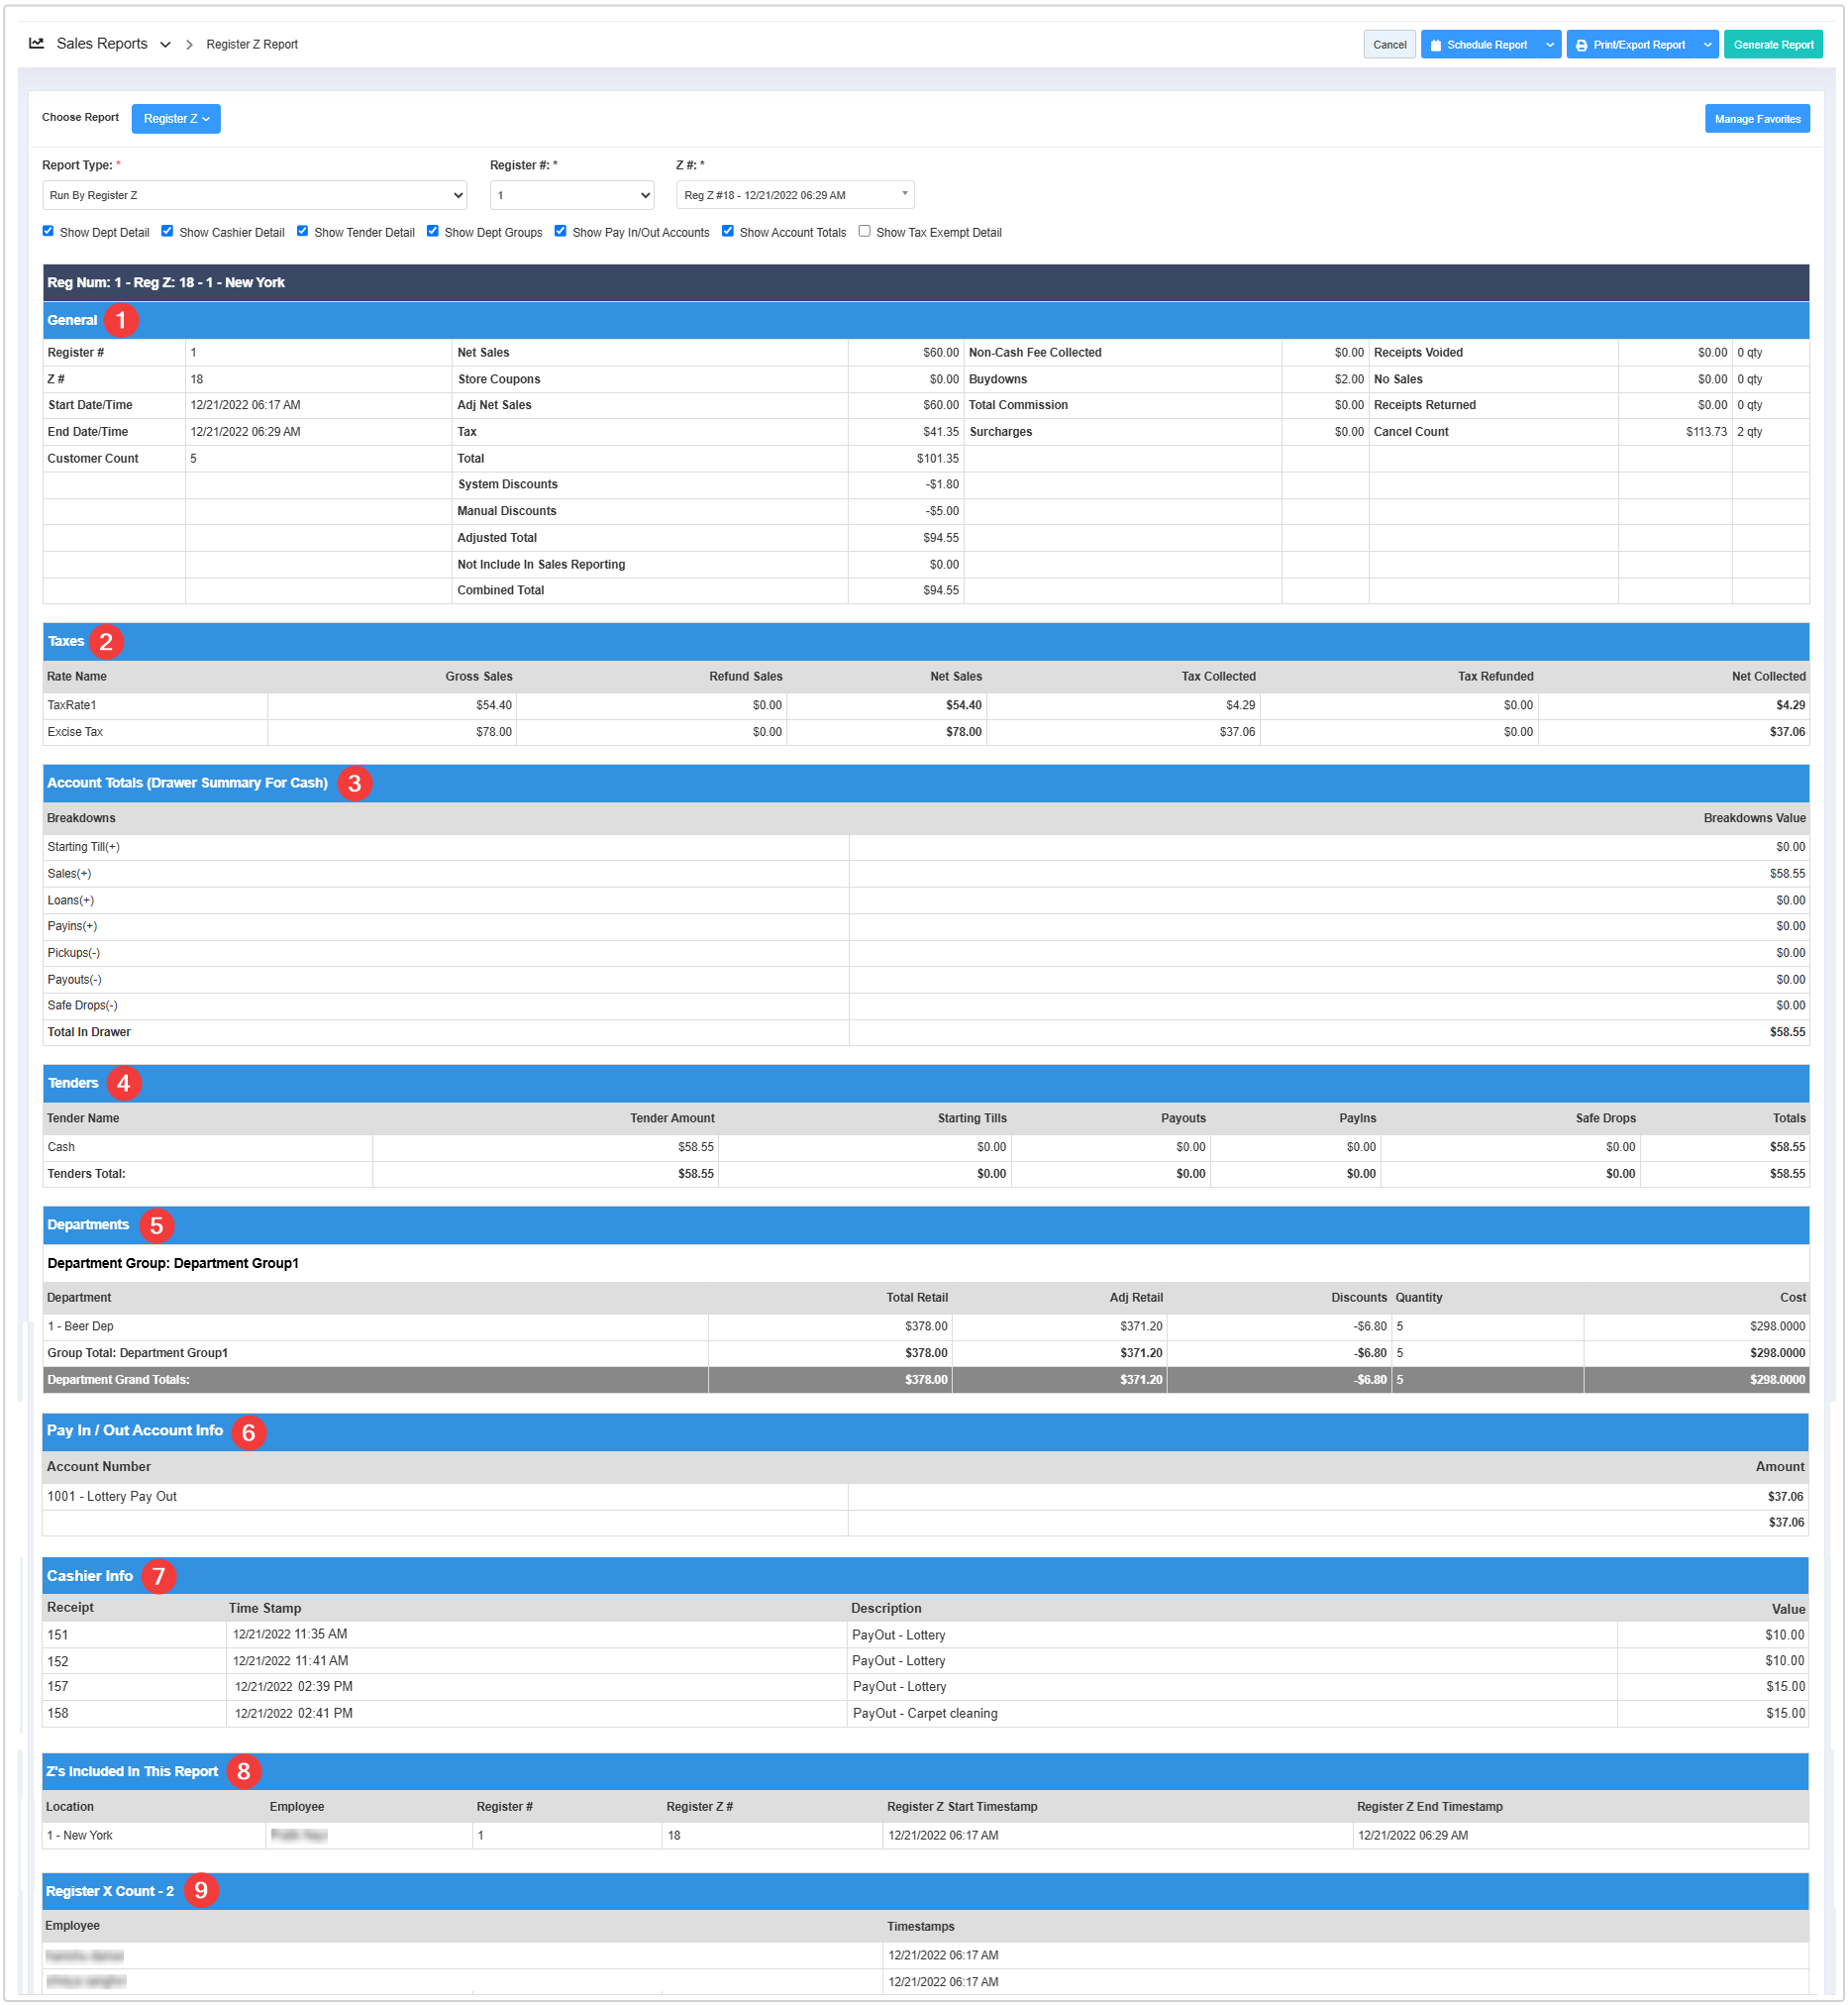Viewport: 1848px width, 2005px height.
Task: Click red marker 2 beside Taxes
Action: click(x=106, y=642)
